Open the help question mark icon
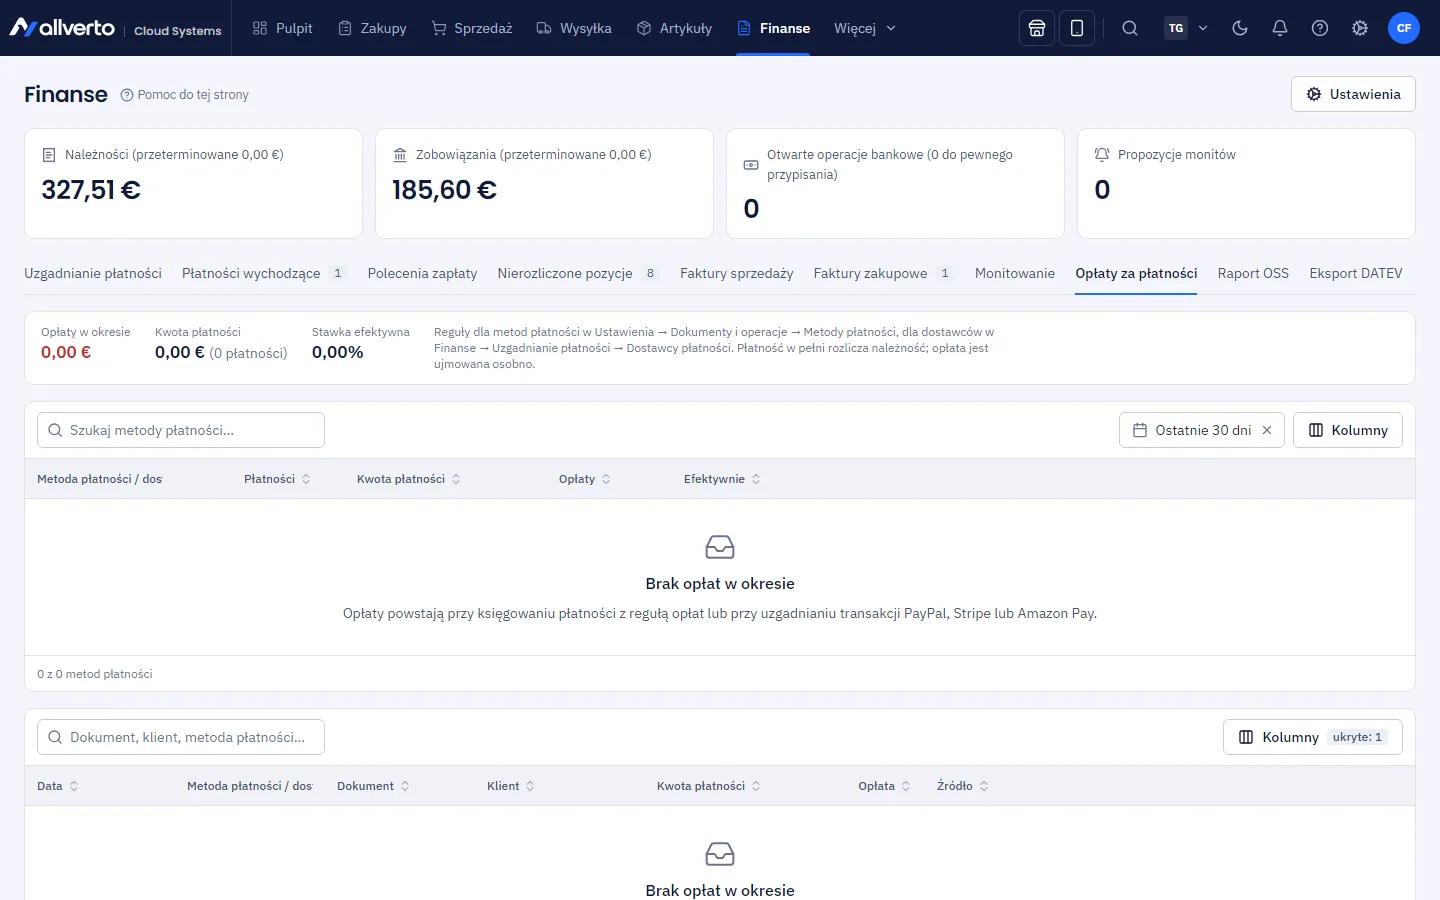Image resolution: width=1440 pixels, height=900 pixels. (x=1320, y=28)
